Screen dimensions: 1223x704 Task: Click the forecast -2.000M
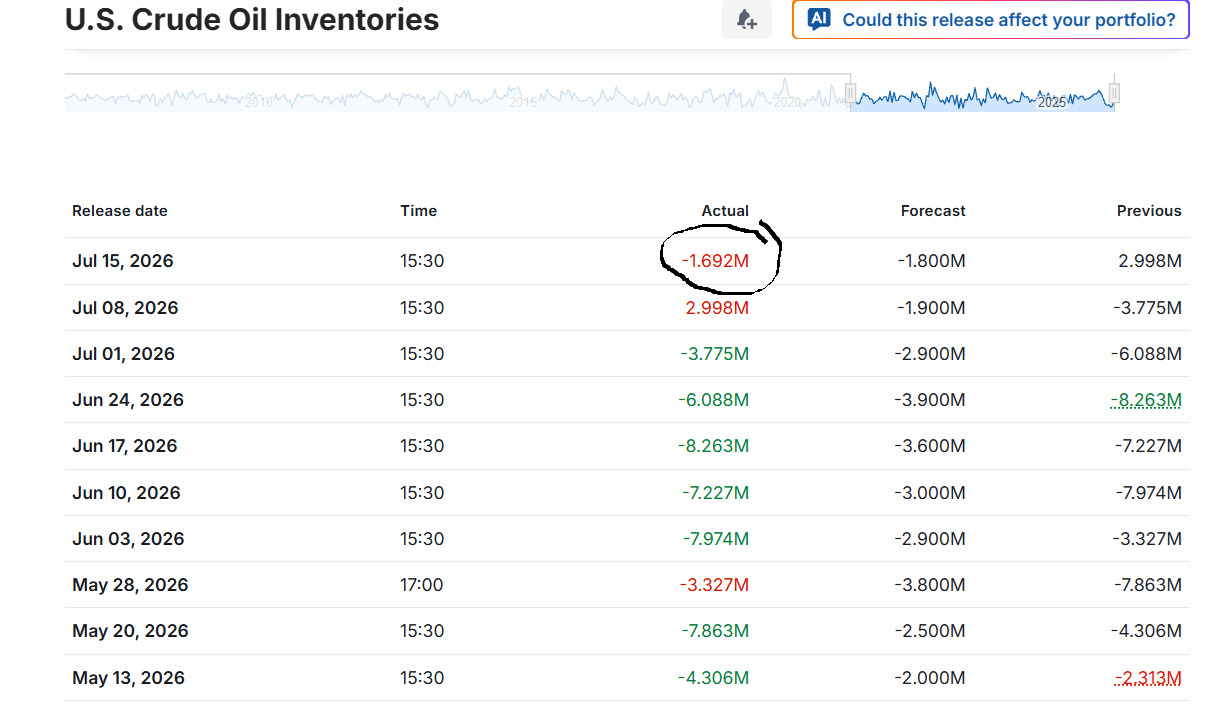[930, 678]
